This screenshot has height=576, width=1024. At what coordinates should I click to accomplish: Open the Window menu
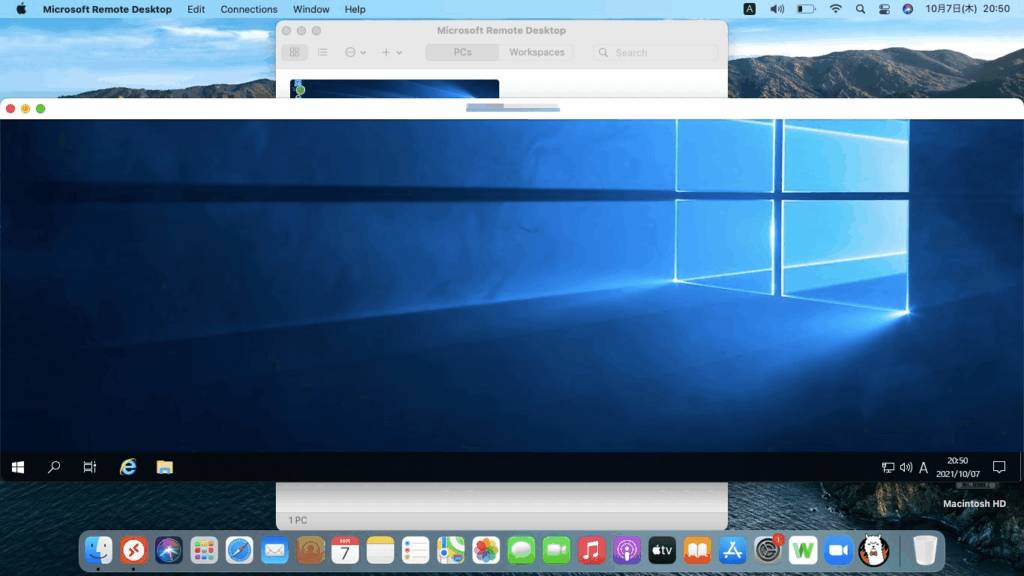[311, 9]
